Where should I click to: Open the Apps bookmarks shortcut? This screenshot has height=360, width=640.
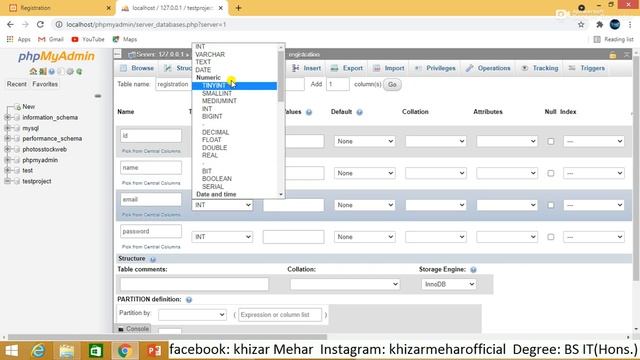[x=19, y=39]
